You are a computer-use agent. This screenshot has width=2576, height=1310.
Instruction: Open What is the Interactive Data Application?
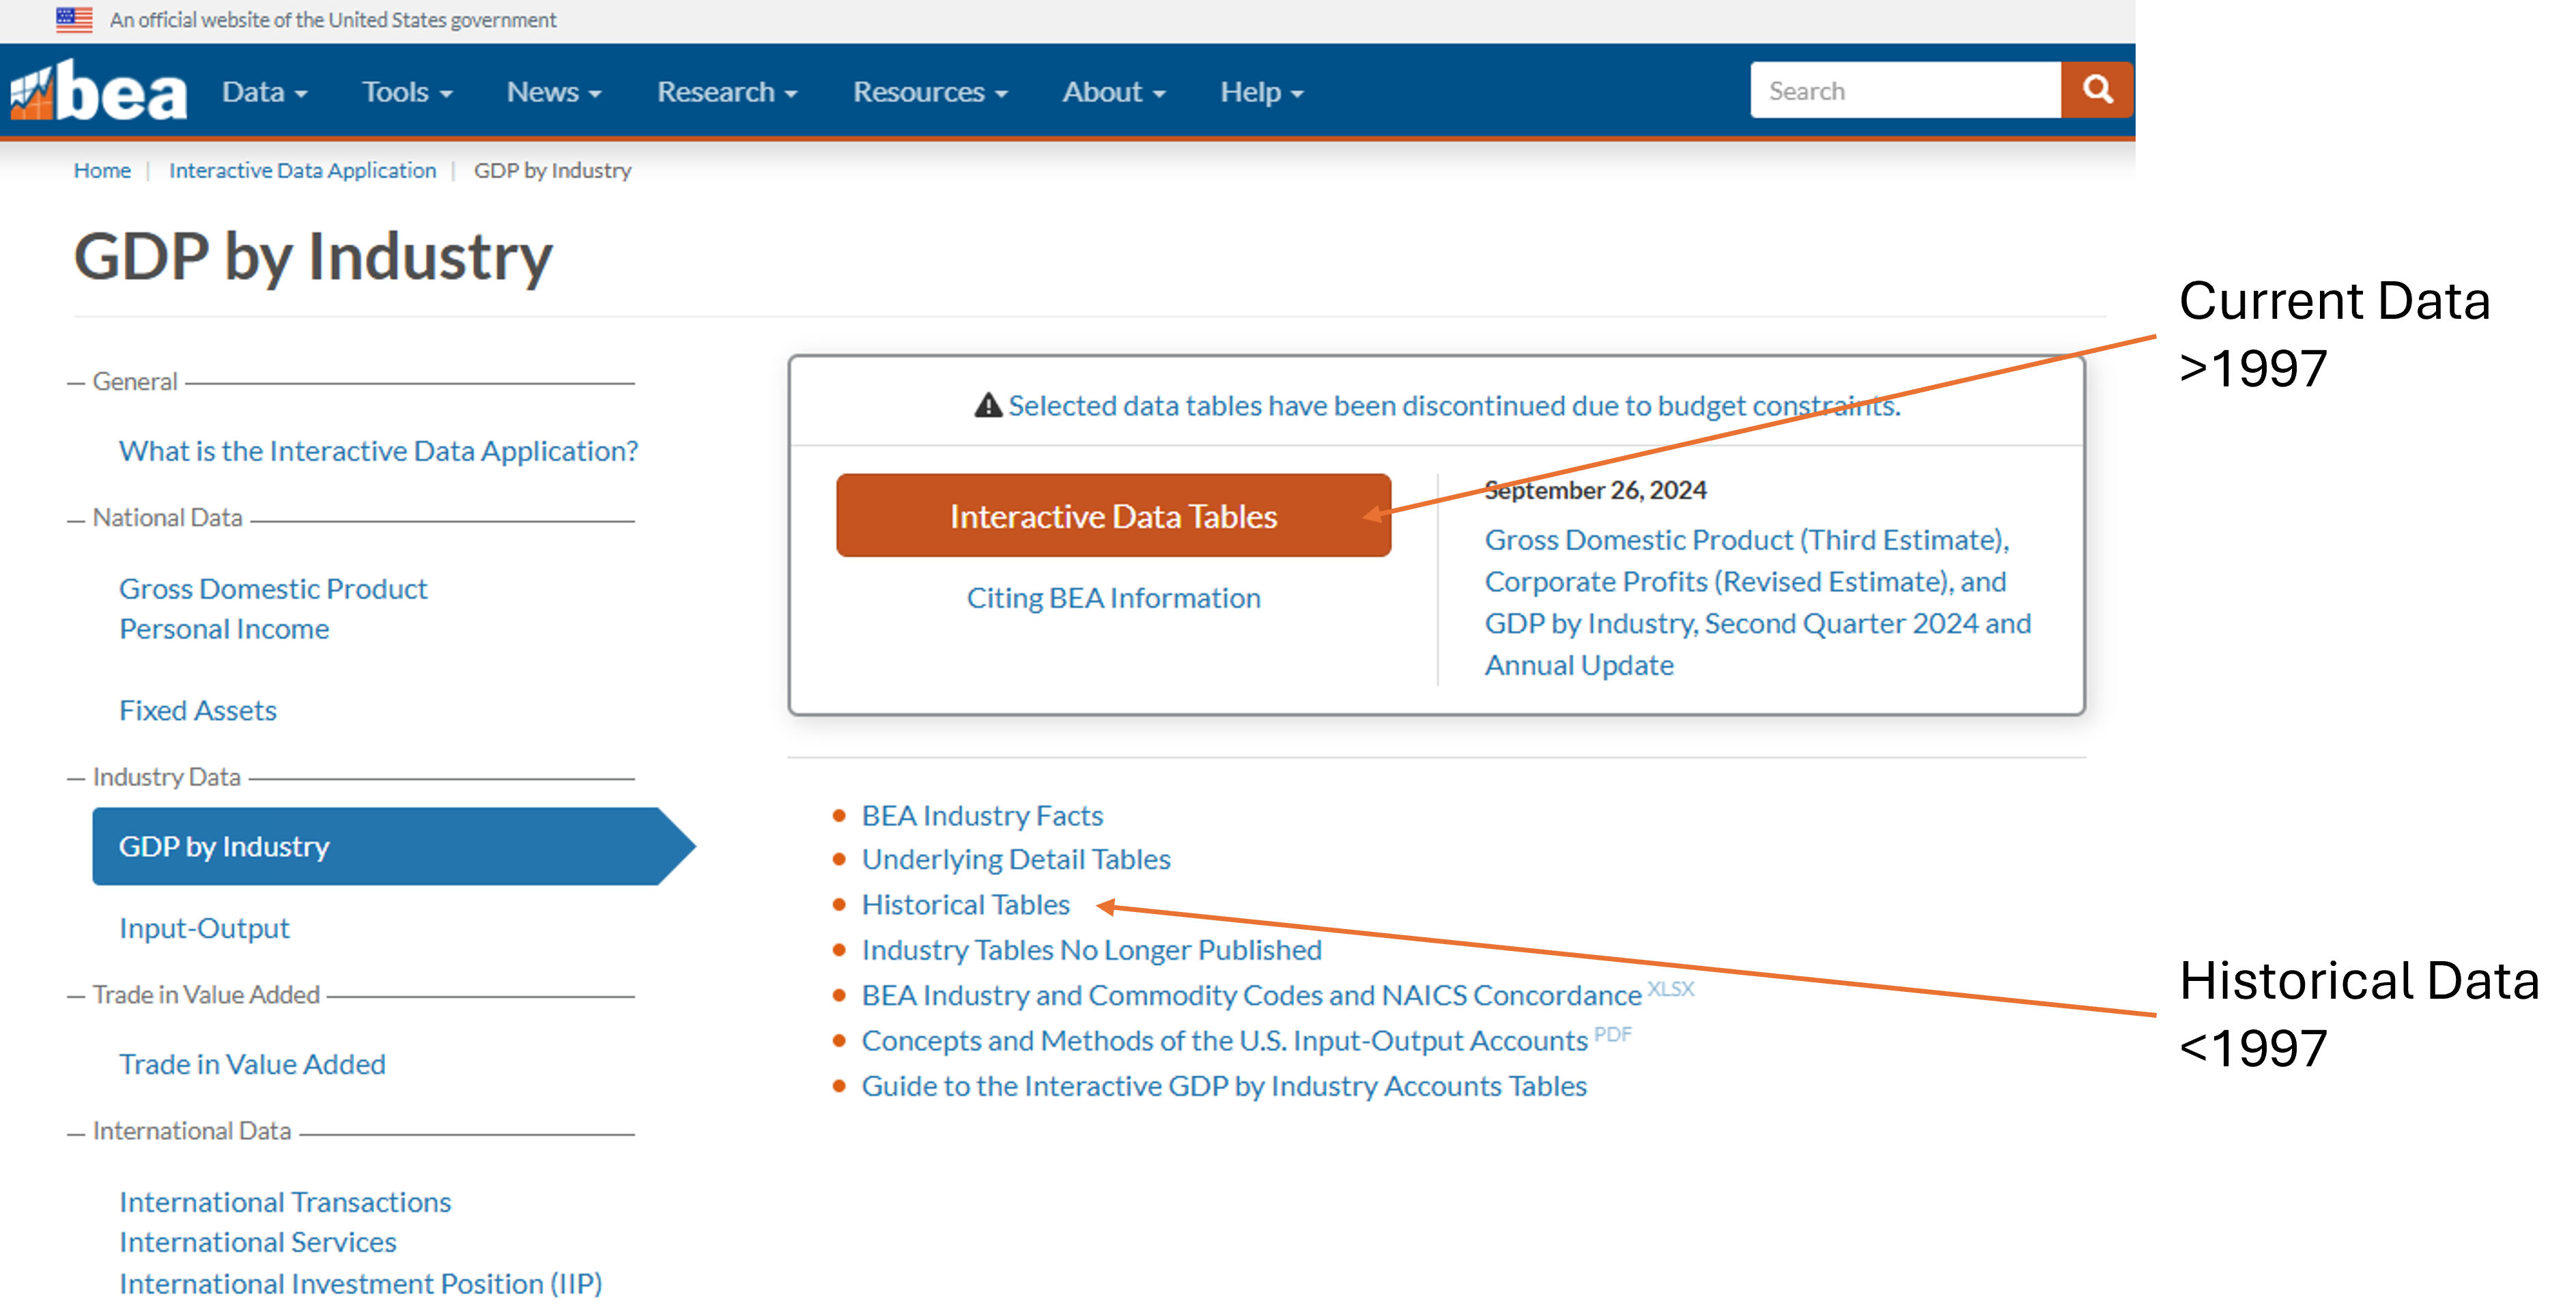[x=378, y=451]
